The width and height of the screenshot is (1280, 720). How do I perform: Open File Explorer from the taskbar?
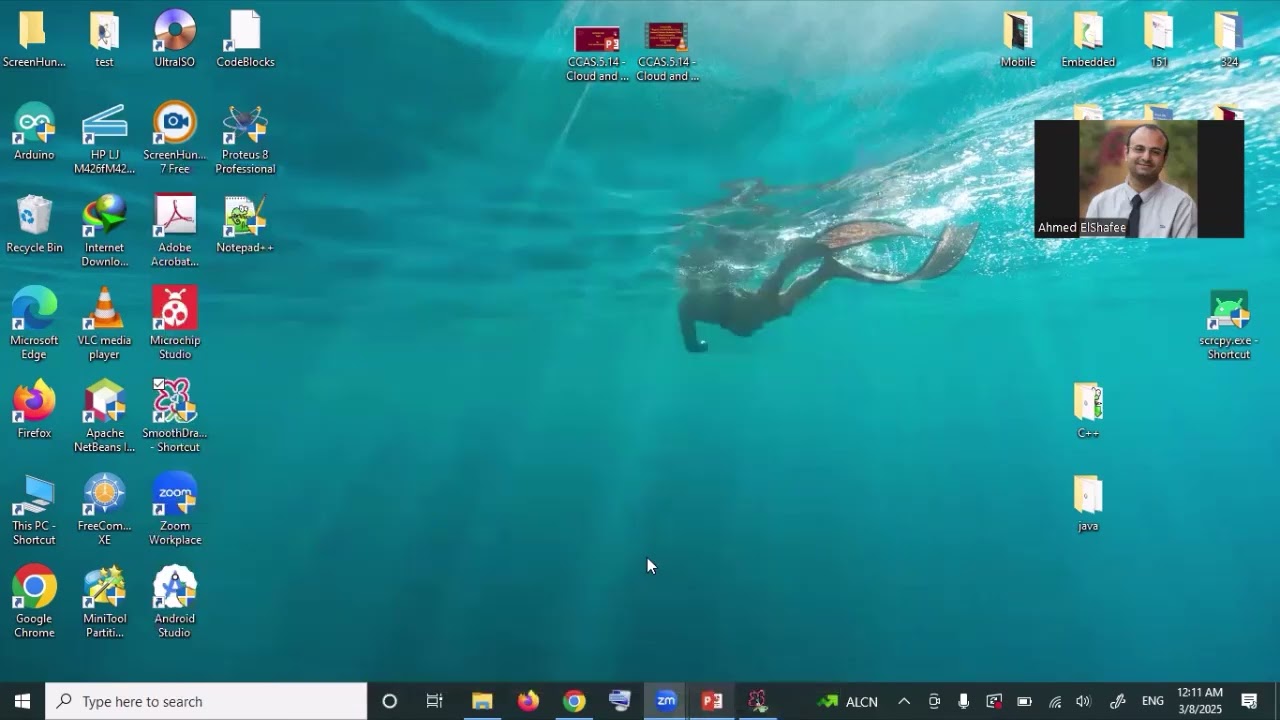[x=482, y=701]
